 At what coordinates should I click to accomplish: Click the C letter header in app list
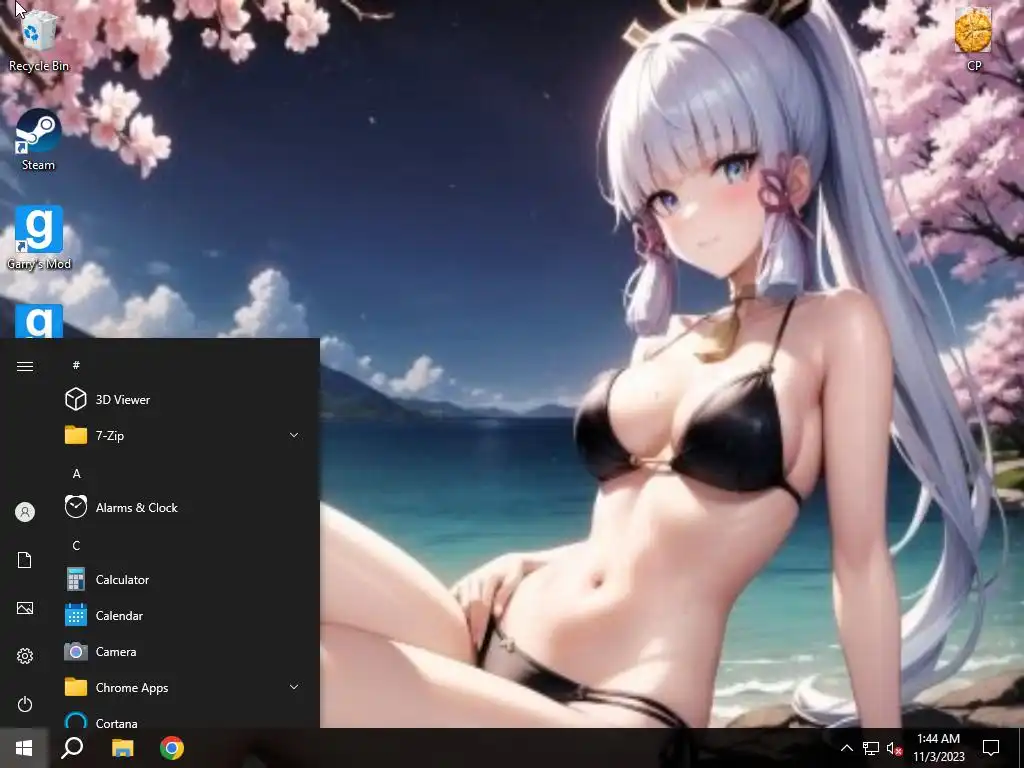(x=76, y=545)
